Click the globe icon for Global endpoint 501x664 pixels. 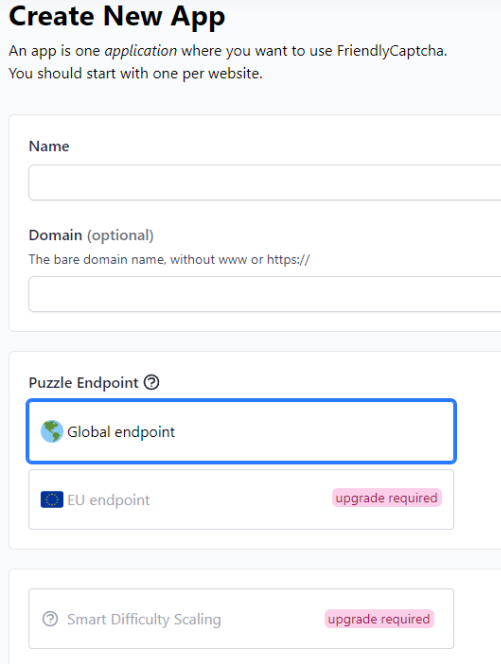52,432
